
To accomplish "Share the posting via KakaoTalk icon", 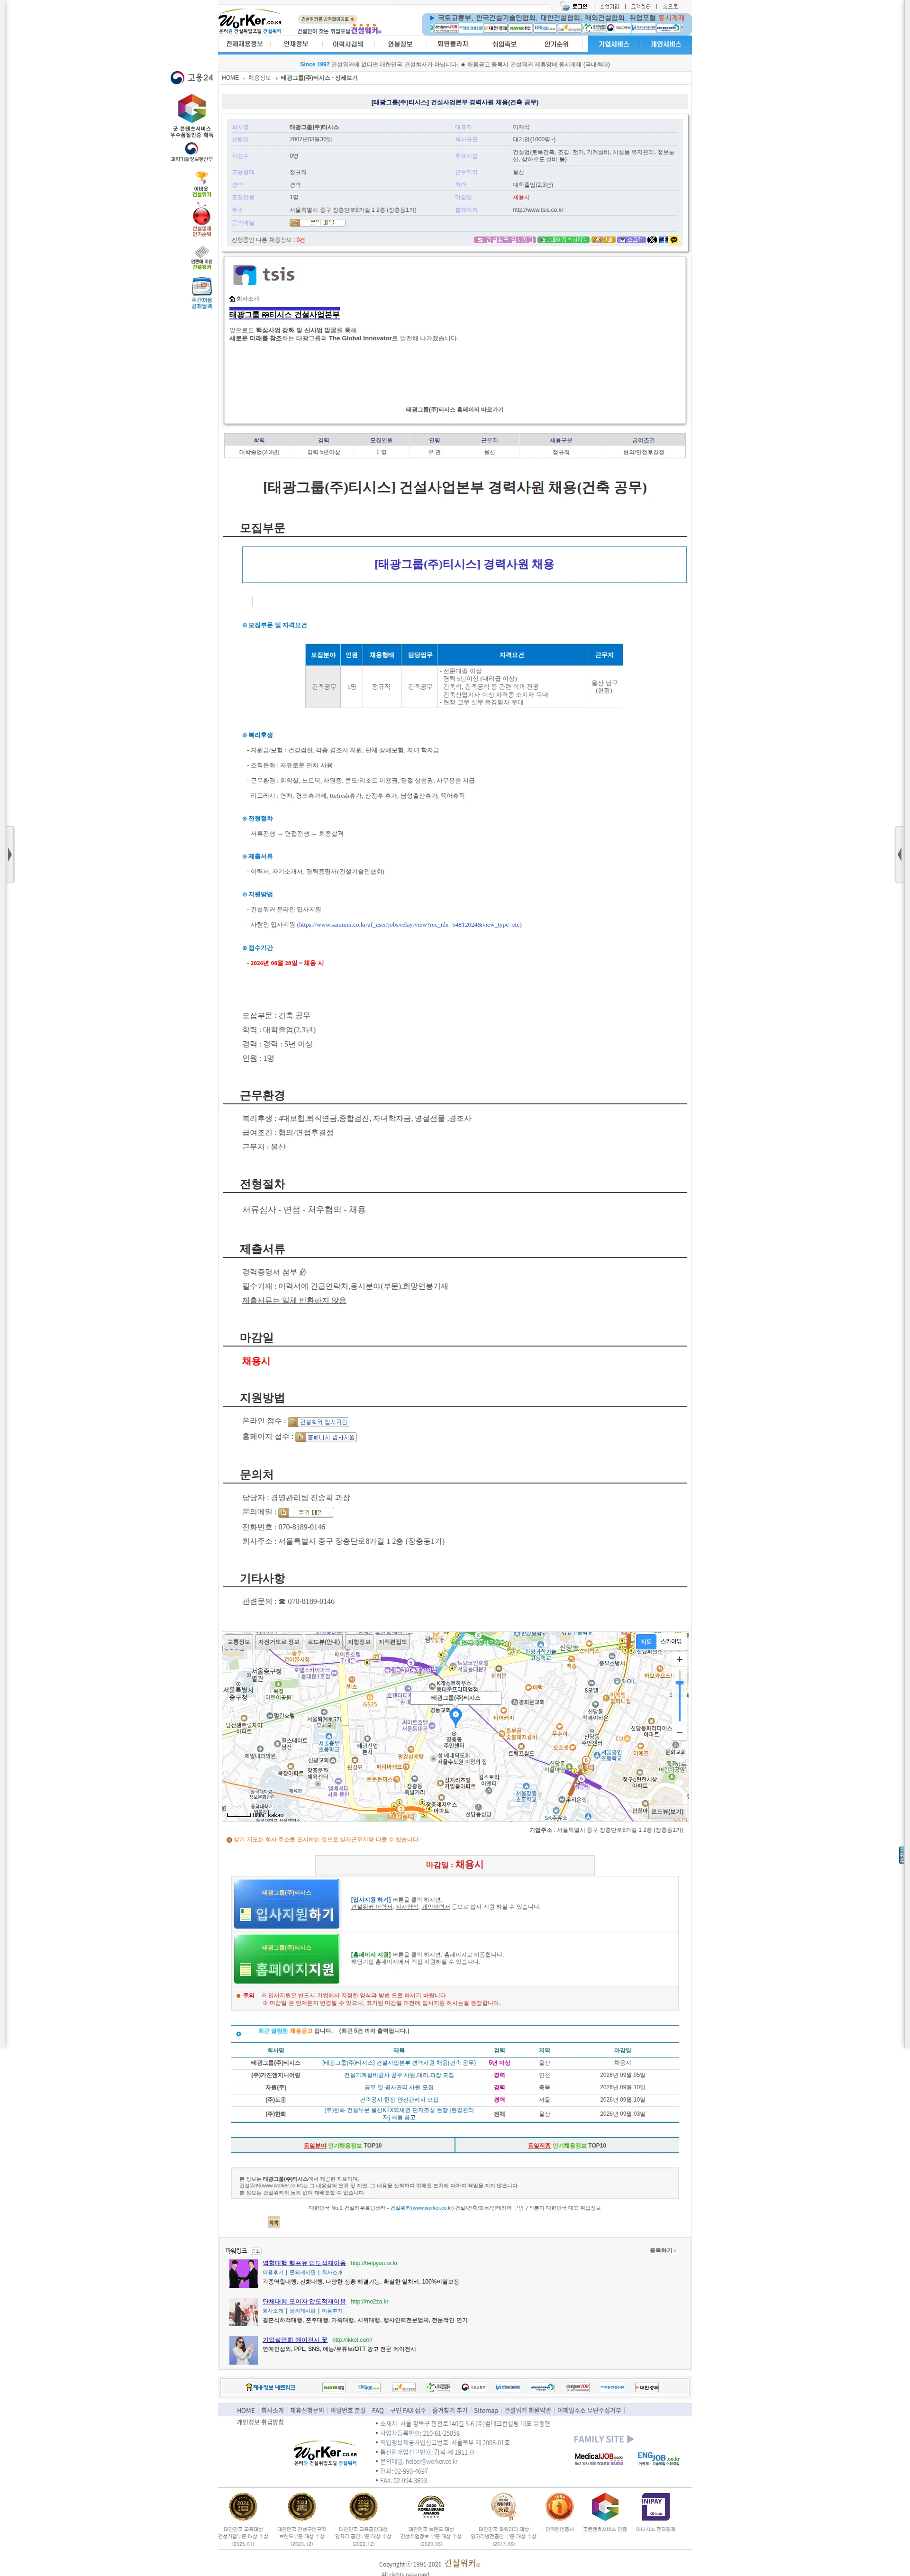I will (674, 240).
